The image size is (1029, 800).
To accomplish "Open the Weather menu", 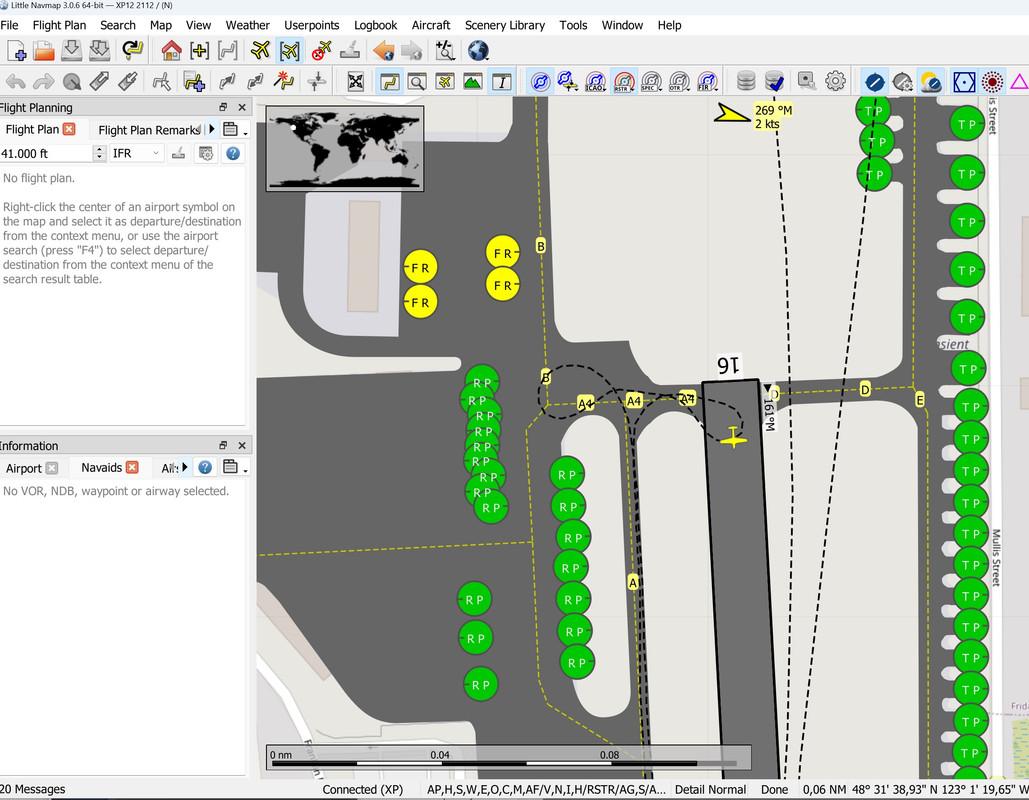I will 247,25.
